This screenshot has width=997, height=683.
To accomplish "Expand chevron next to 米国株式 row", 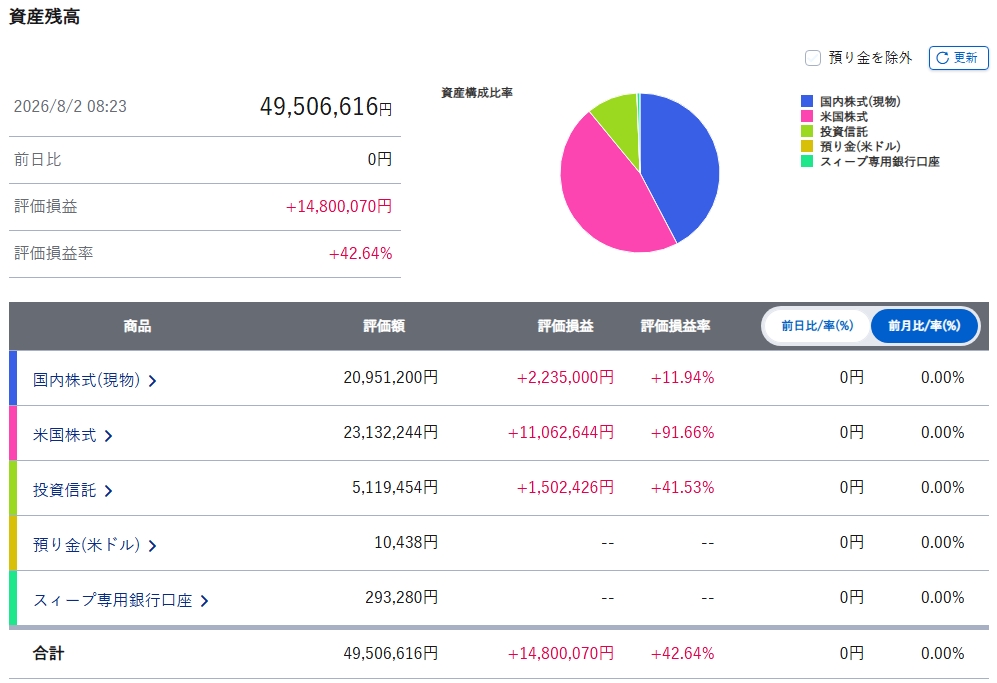I will pyautogui.click(x=108, y=436).
